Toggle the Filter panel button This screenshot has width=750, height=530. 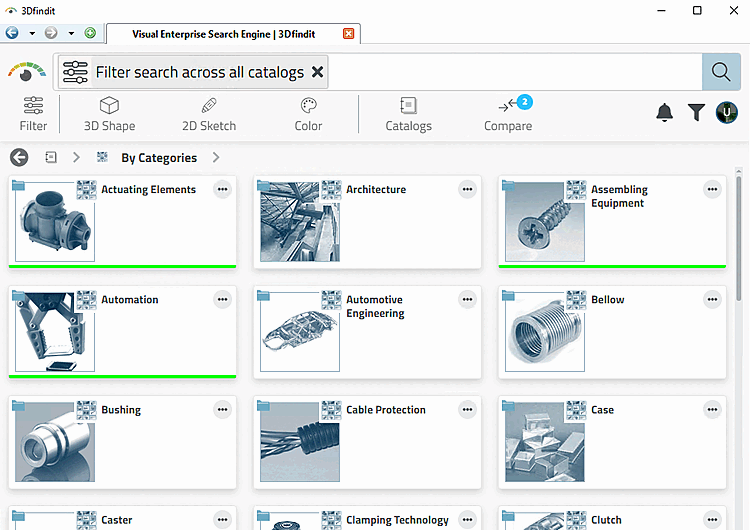(x=33, y=114)
